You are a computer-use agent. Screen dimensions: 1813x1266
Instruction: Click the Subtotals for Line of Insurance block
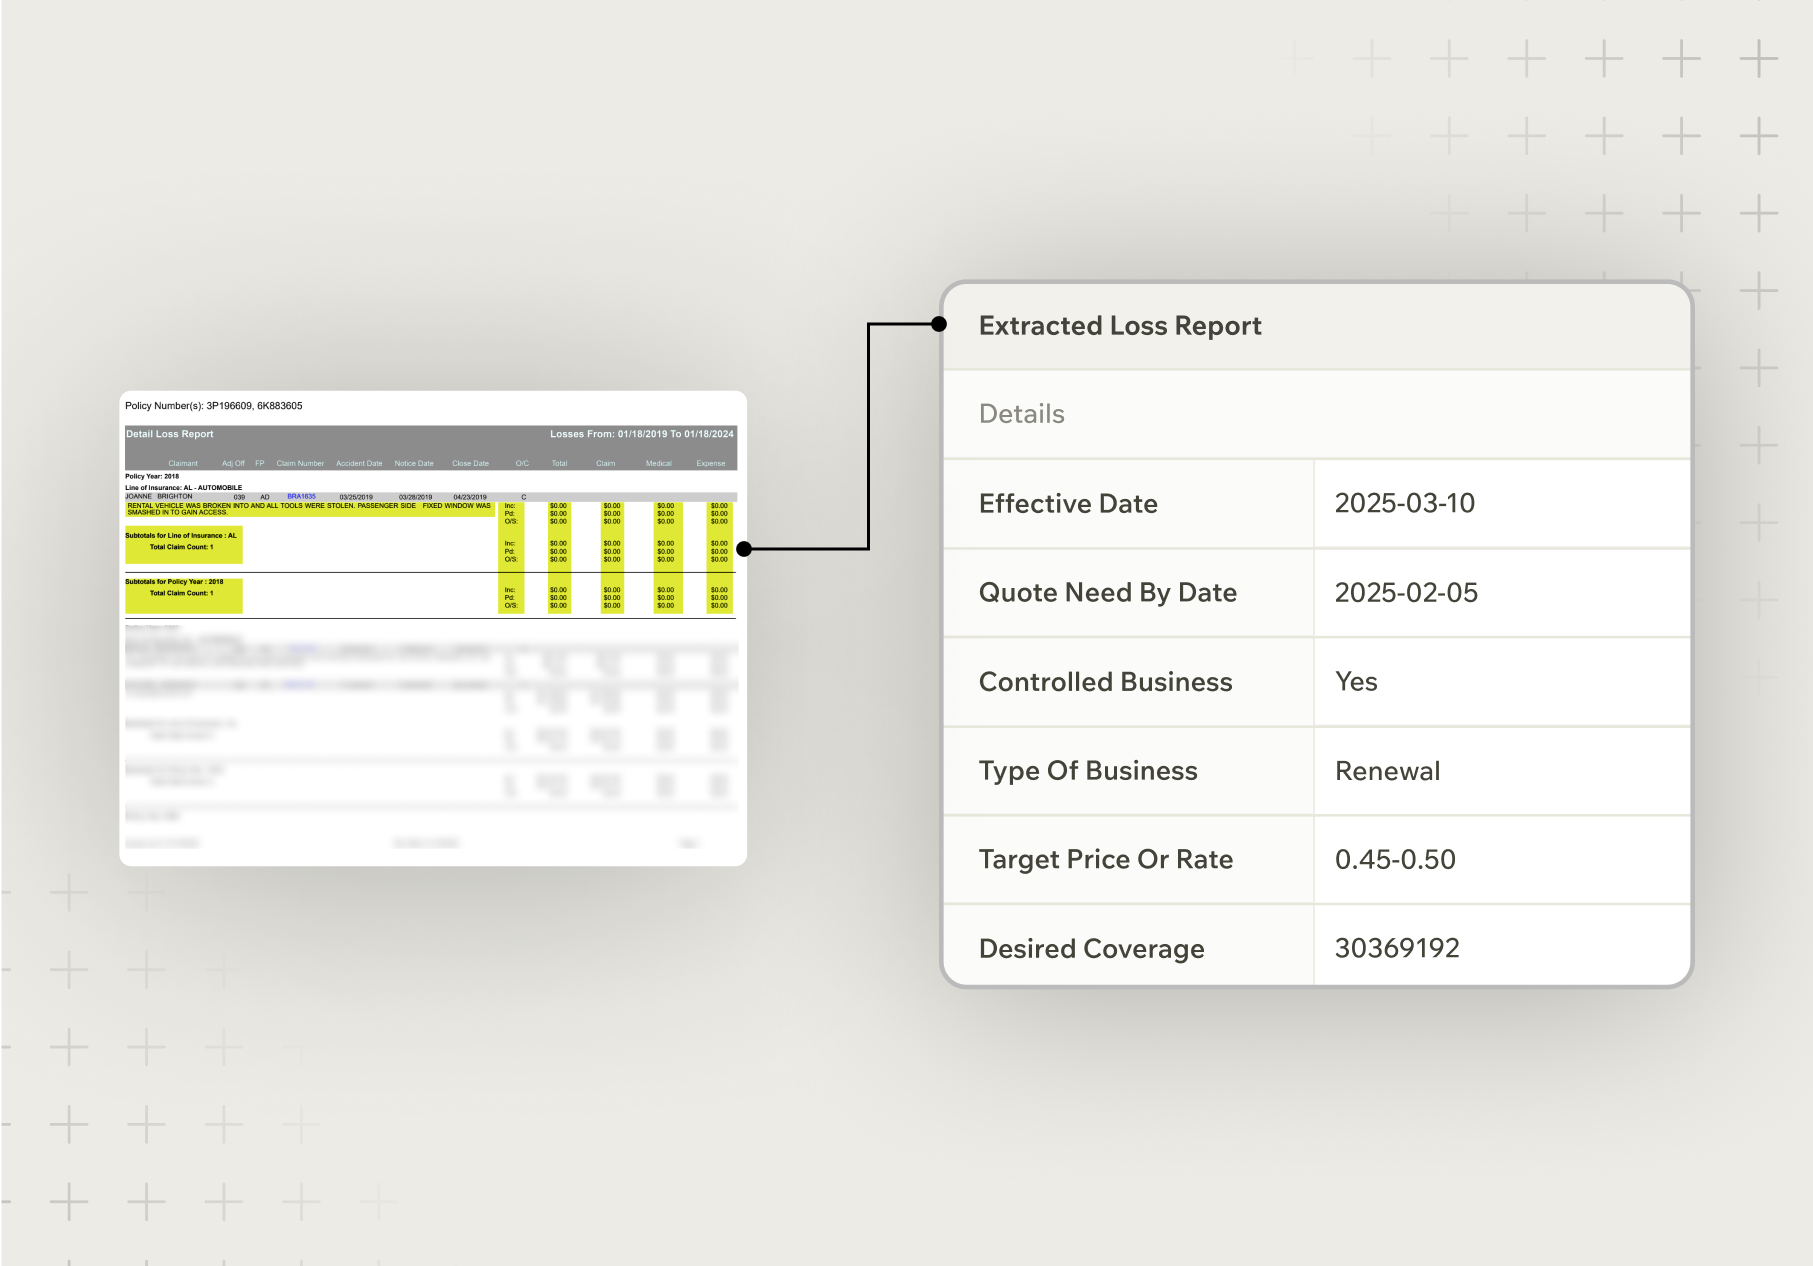tap(182, 541)
